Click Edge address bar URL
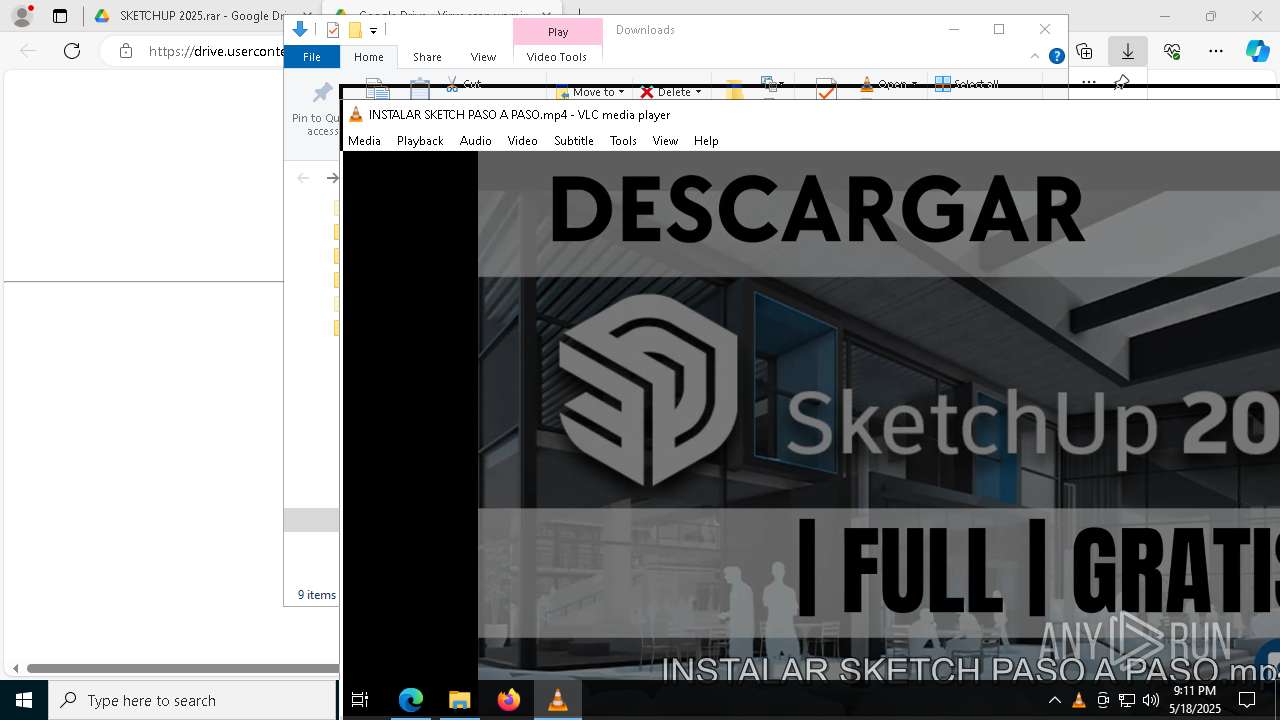This screenshot has height=720, width=1280. point(216,51)
